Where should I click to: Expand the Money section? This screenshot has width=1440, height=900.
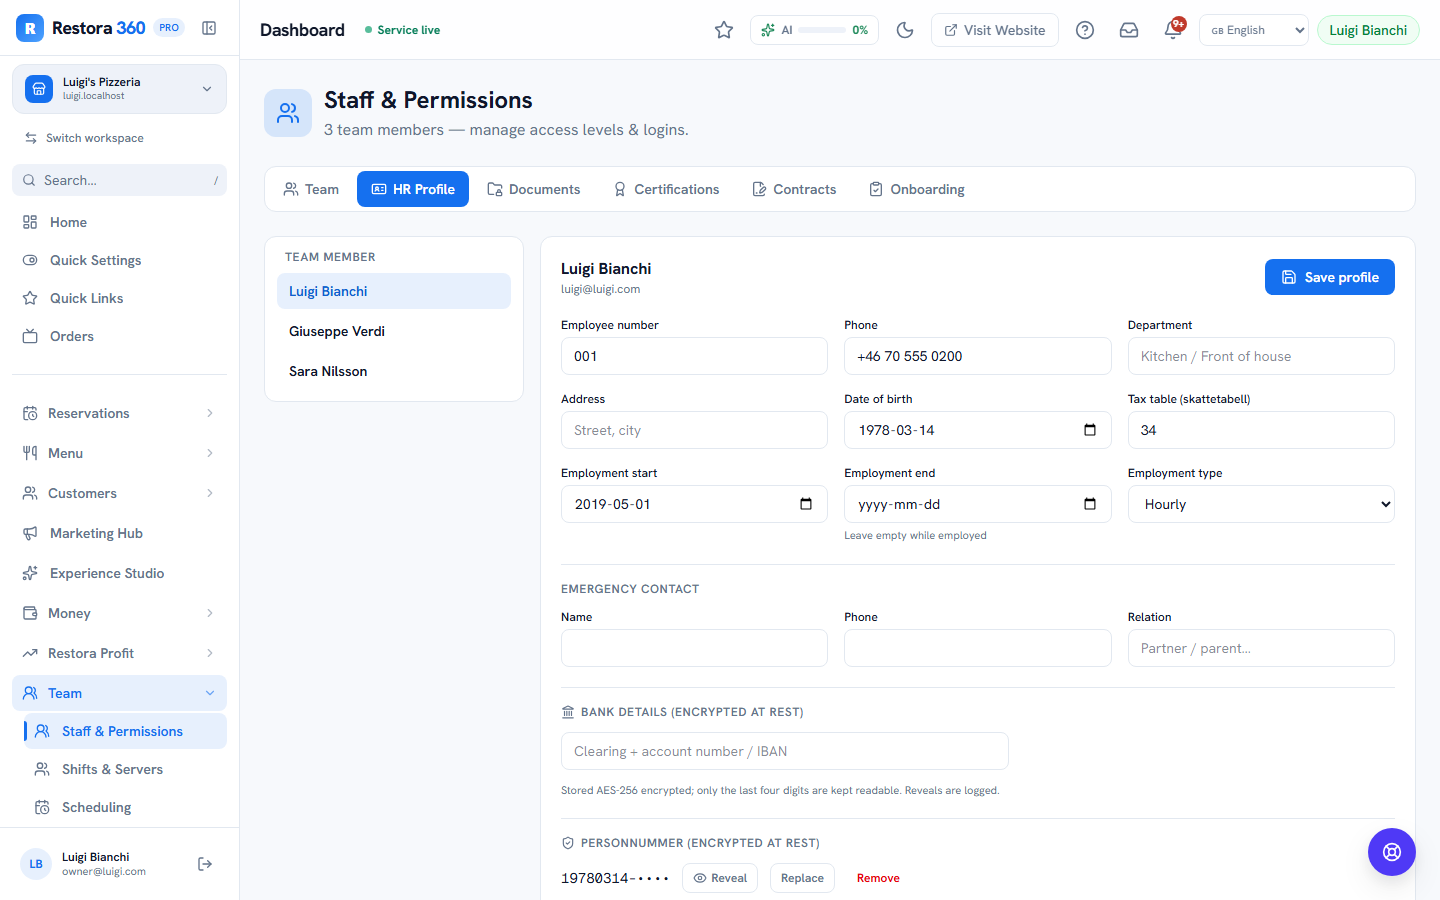(x=119, y=613)
